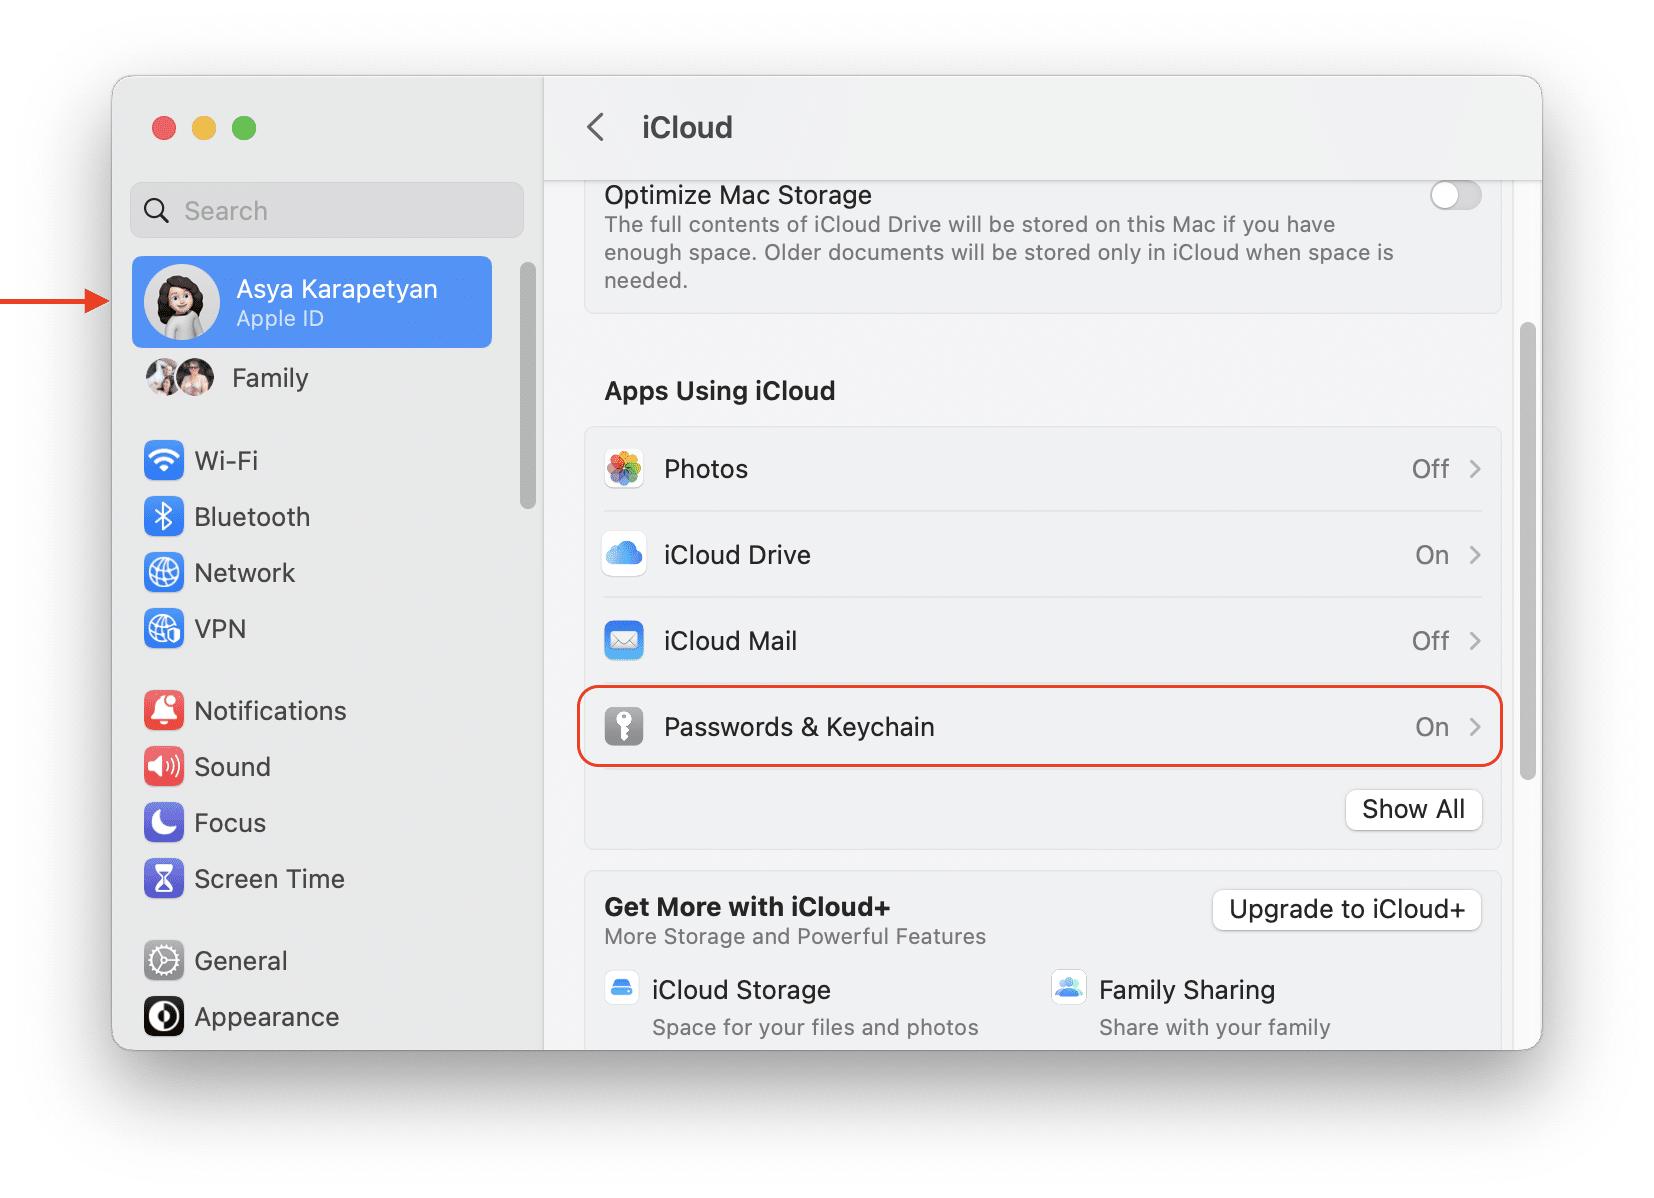Click the Sound speaker icon
The width and height of the screenshot is (1654, 1198).
coord(164,766)
